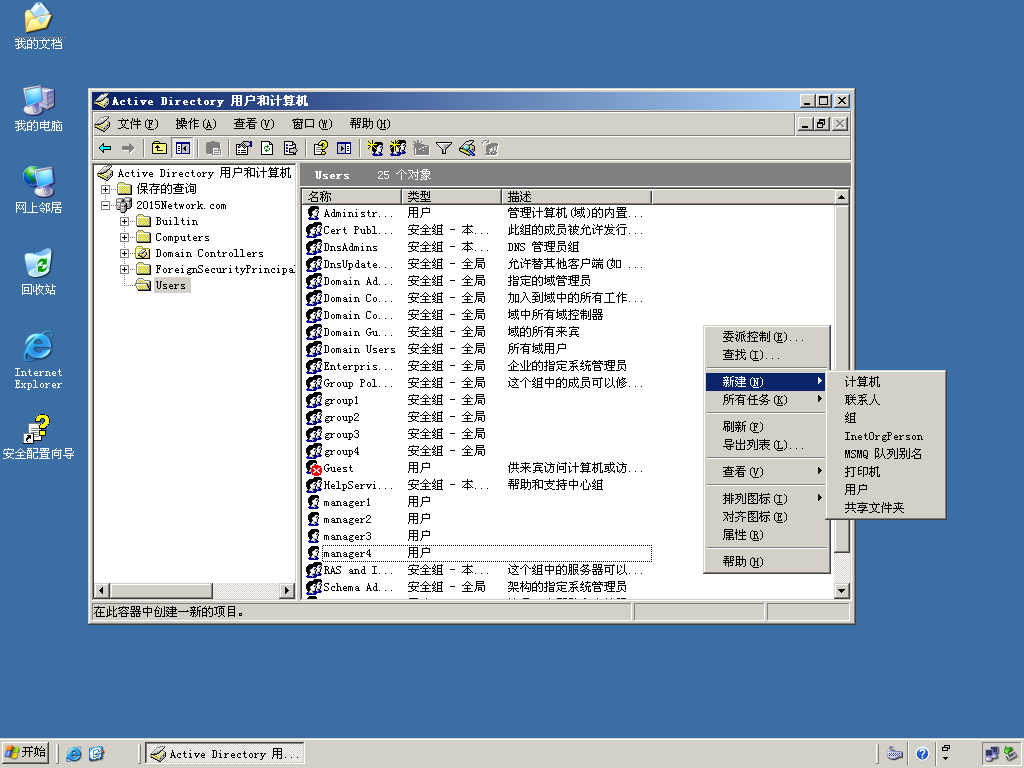Sort by Description (描述) column header
This screenshot has width=1024, height=768.
(577, 197)
